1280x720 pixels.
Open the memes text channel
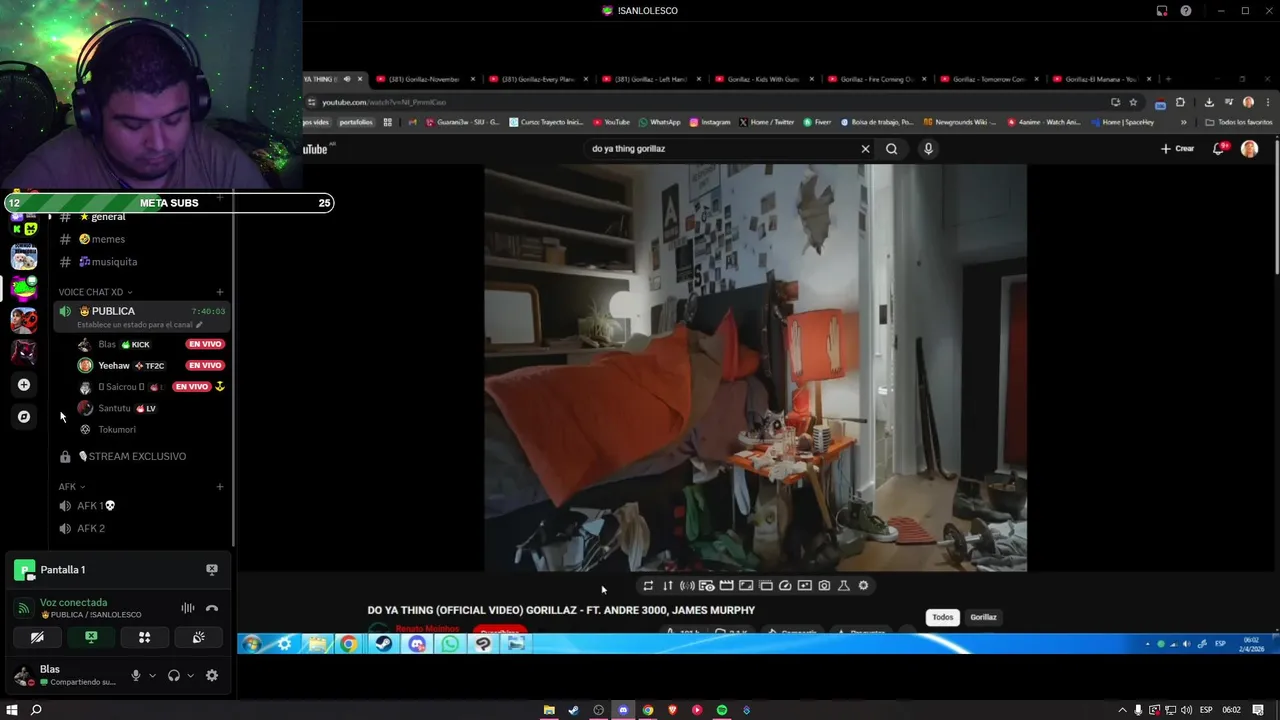(143, 239)
